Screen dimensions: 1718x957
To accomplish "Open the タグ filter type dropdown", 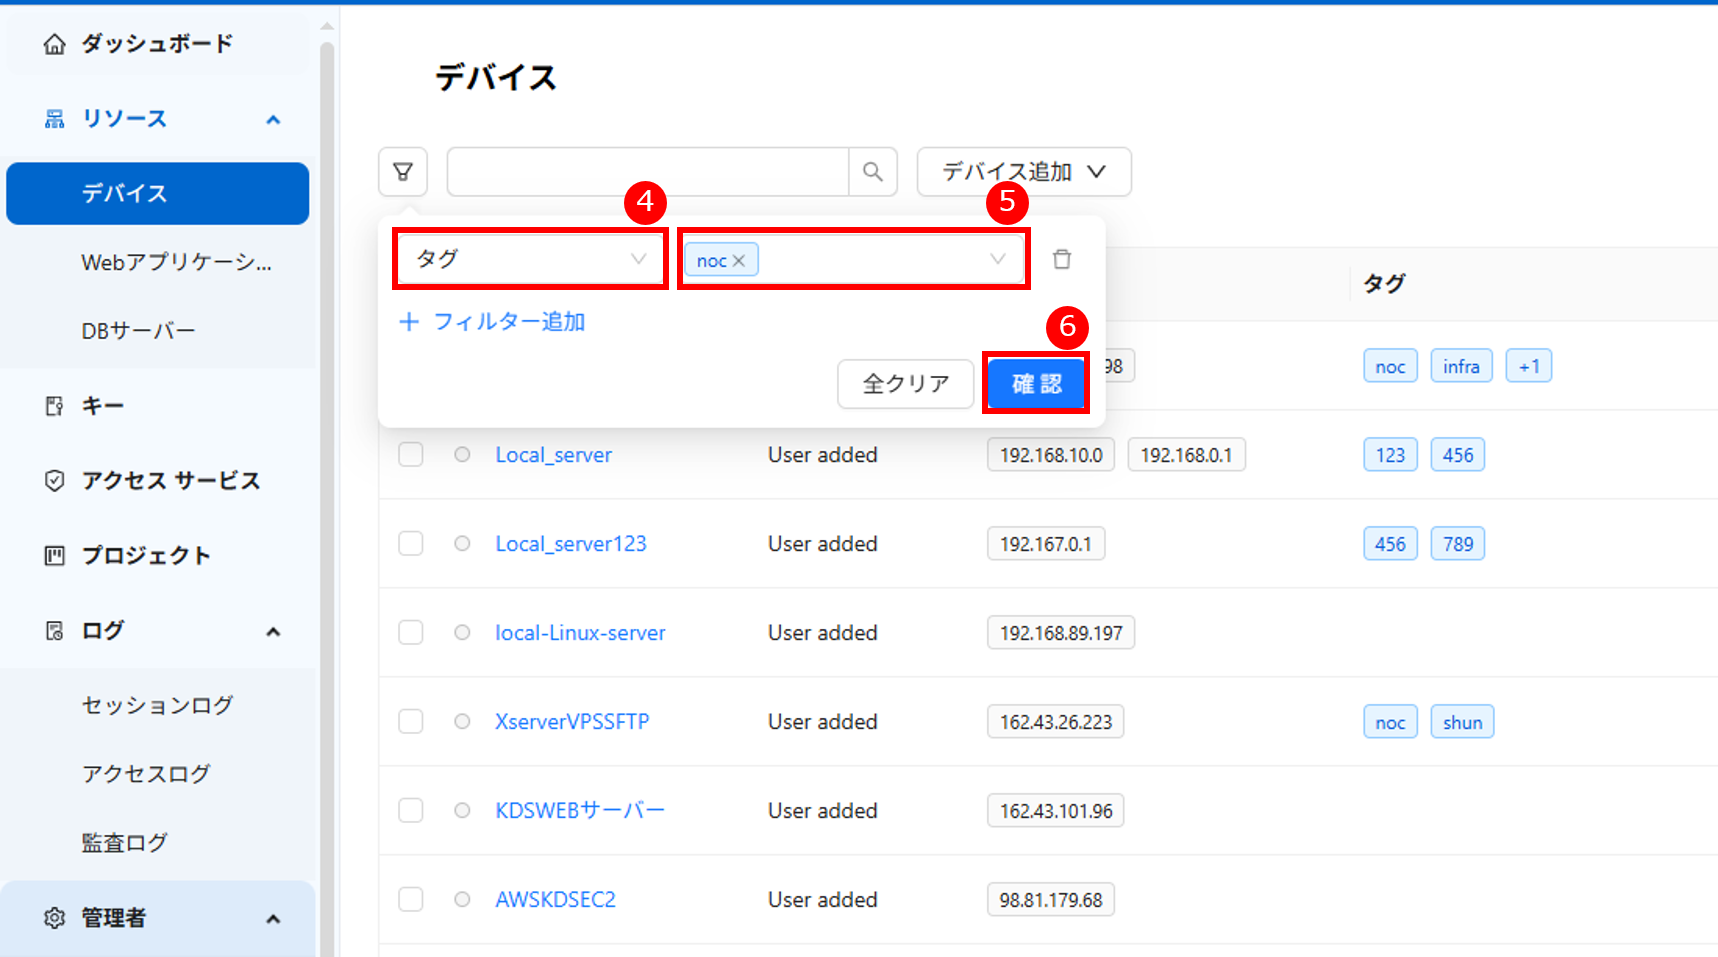I will pos(530,260).
